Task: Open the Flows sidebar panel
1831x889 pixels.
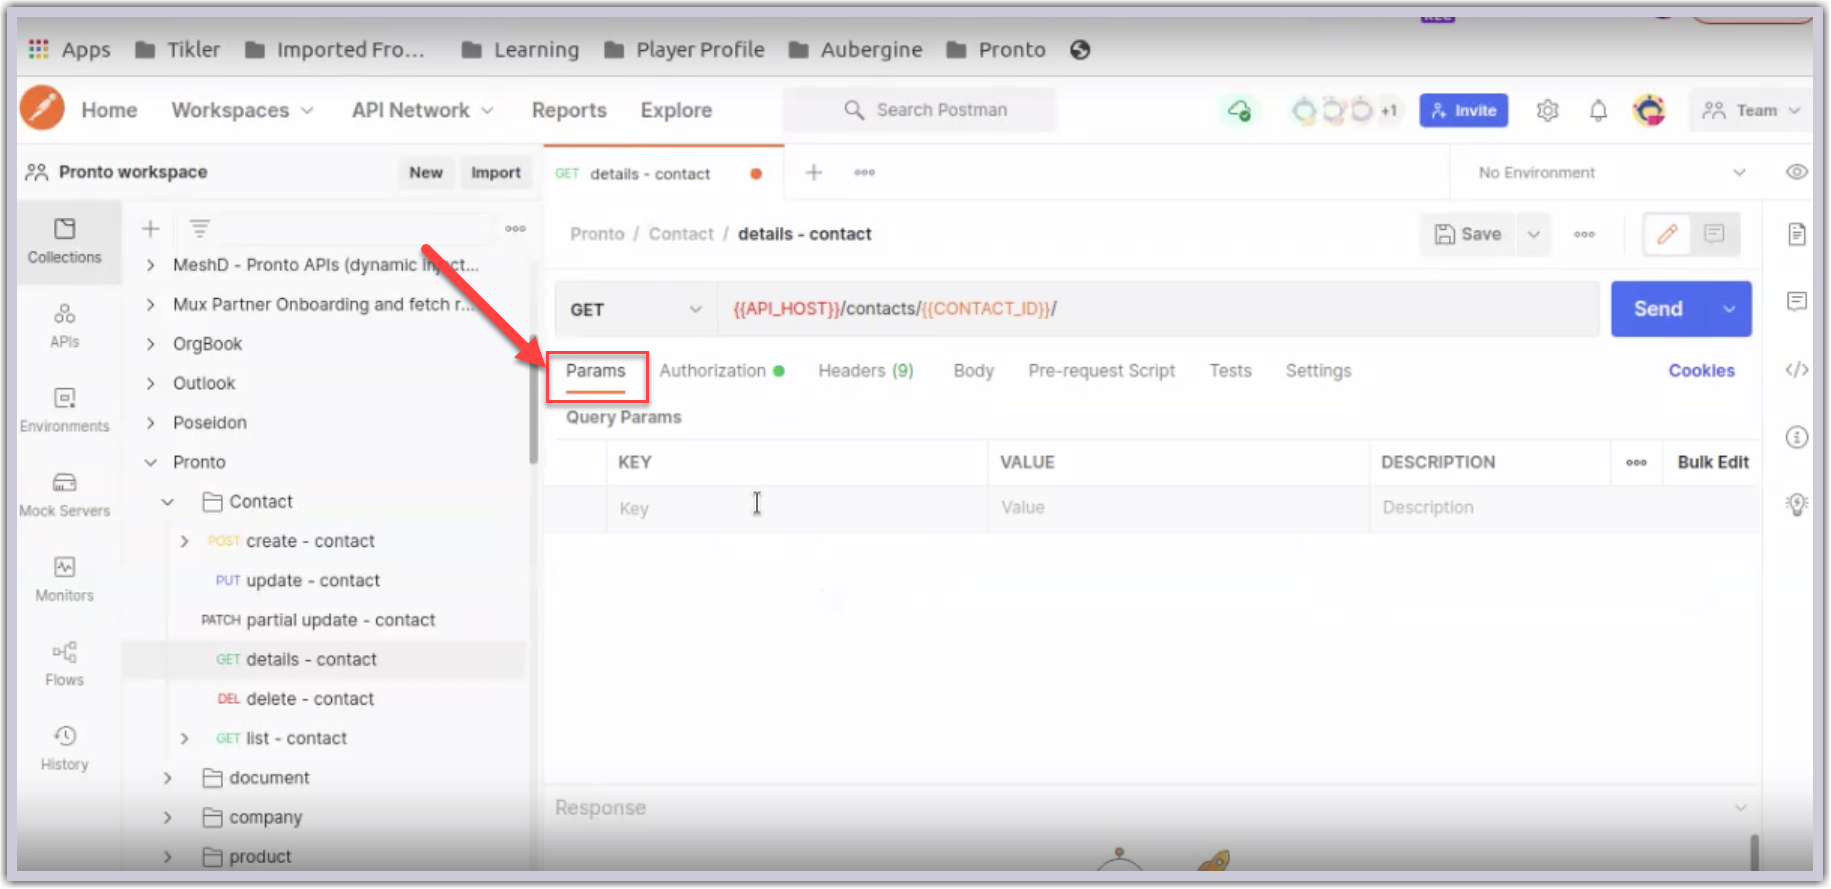Action: [x=64, y=664]
